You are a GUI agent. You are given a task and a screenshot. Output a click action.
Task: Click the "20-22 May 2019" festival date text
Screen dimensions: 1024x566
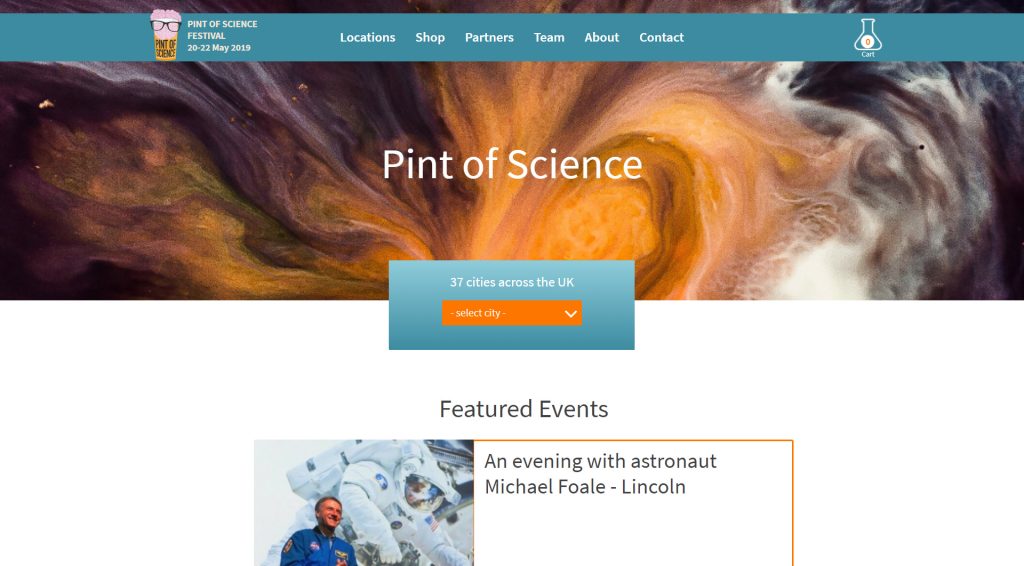pyautogui.click(x=219, y=48)
